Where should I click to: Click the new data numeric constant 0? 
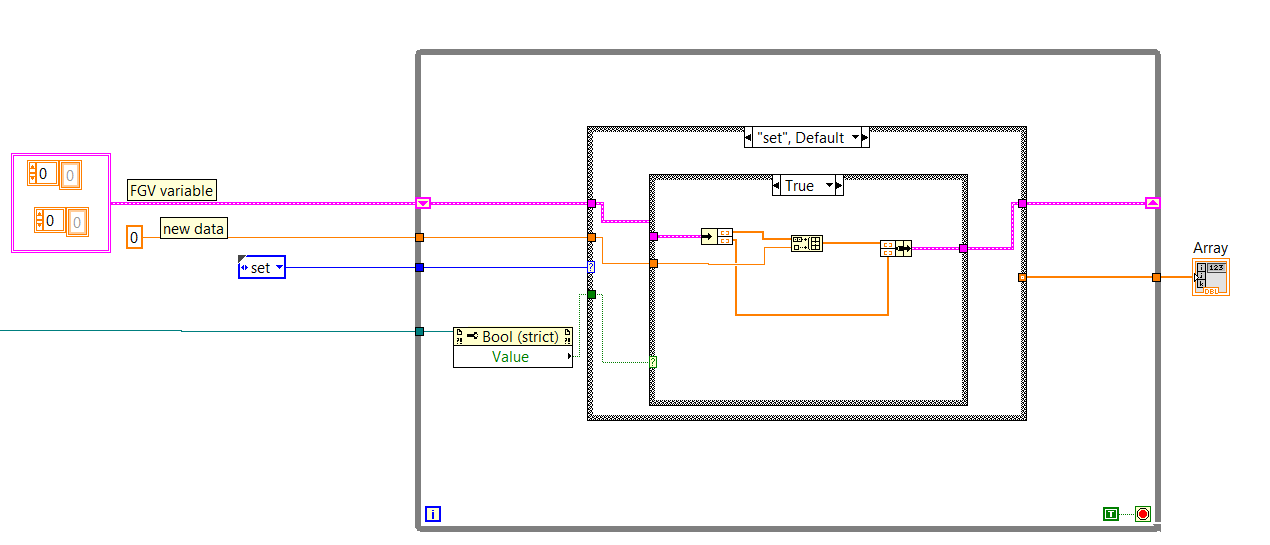coord(134,238)
